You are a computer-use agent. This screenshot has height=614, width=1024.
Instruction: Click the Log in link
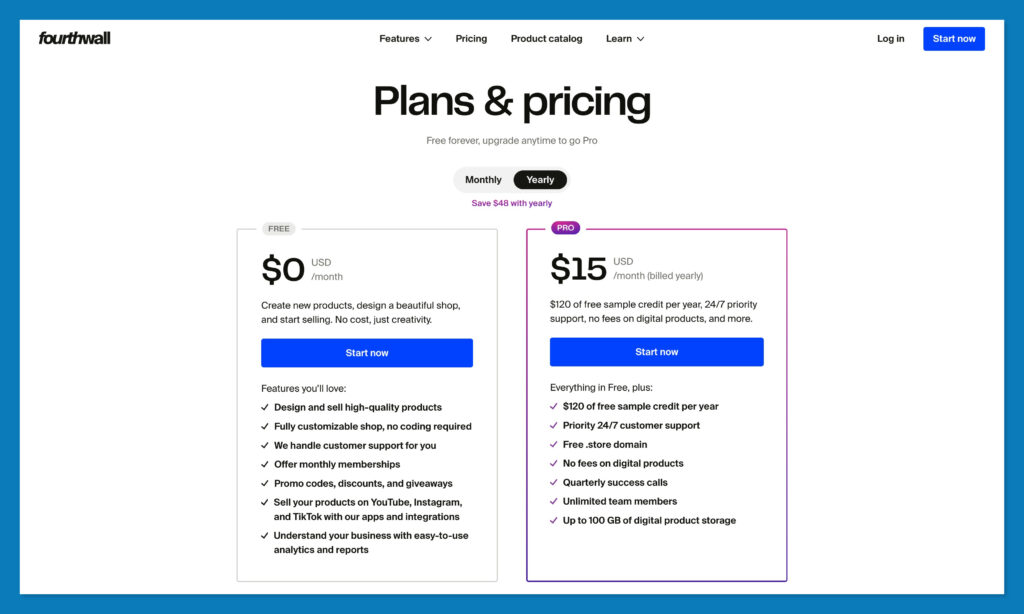(x=890, y=38)
